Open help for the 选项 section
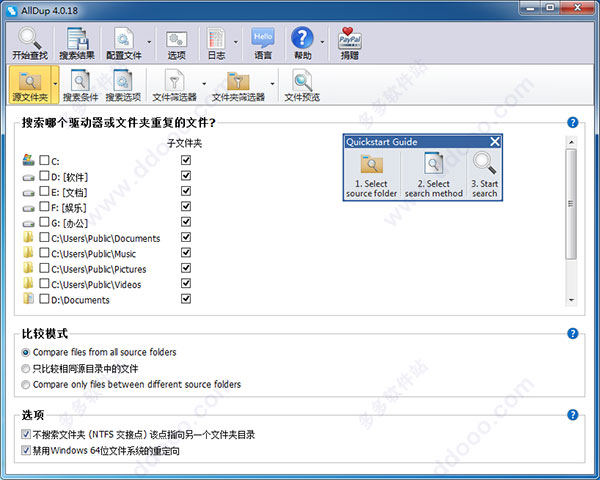The height and width of the screenshot is (480, 600). point(572,415)
